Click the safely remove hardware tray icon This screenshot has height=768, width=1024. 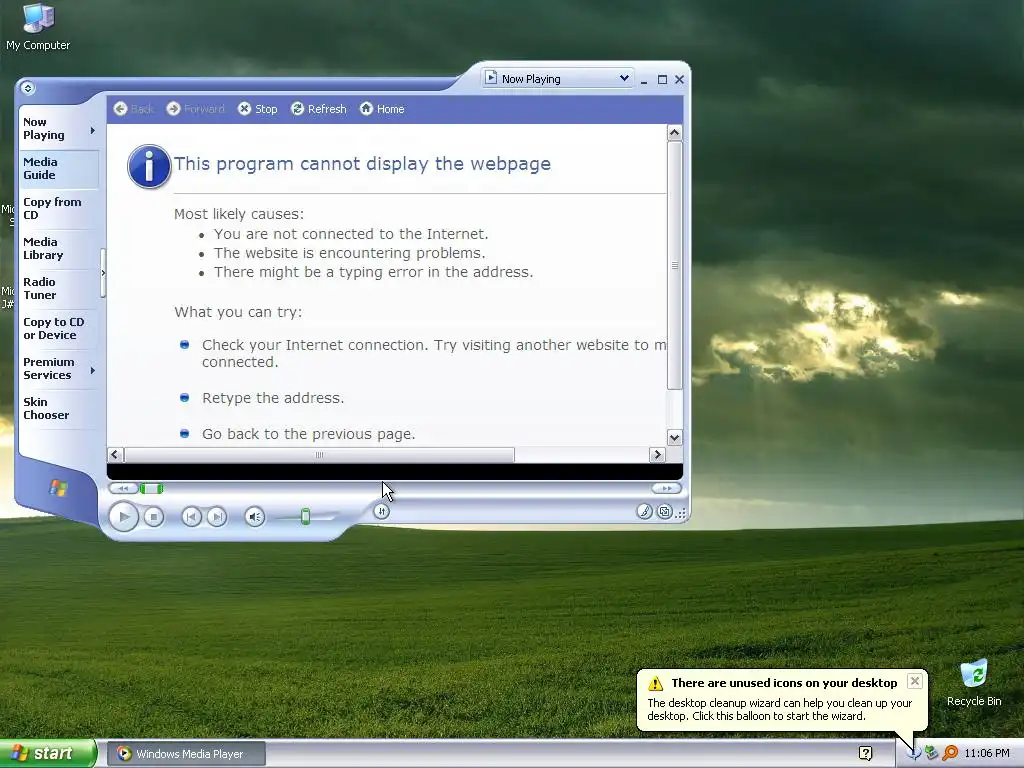point(932,754)
